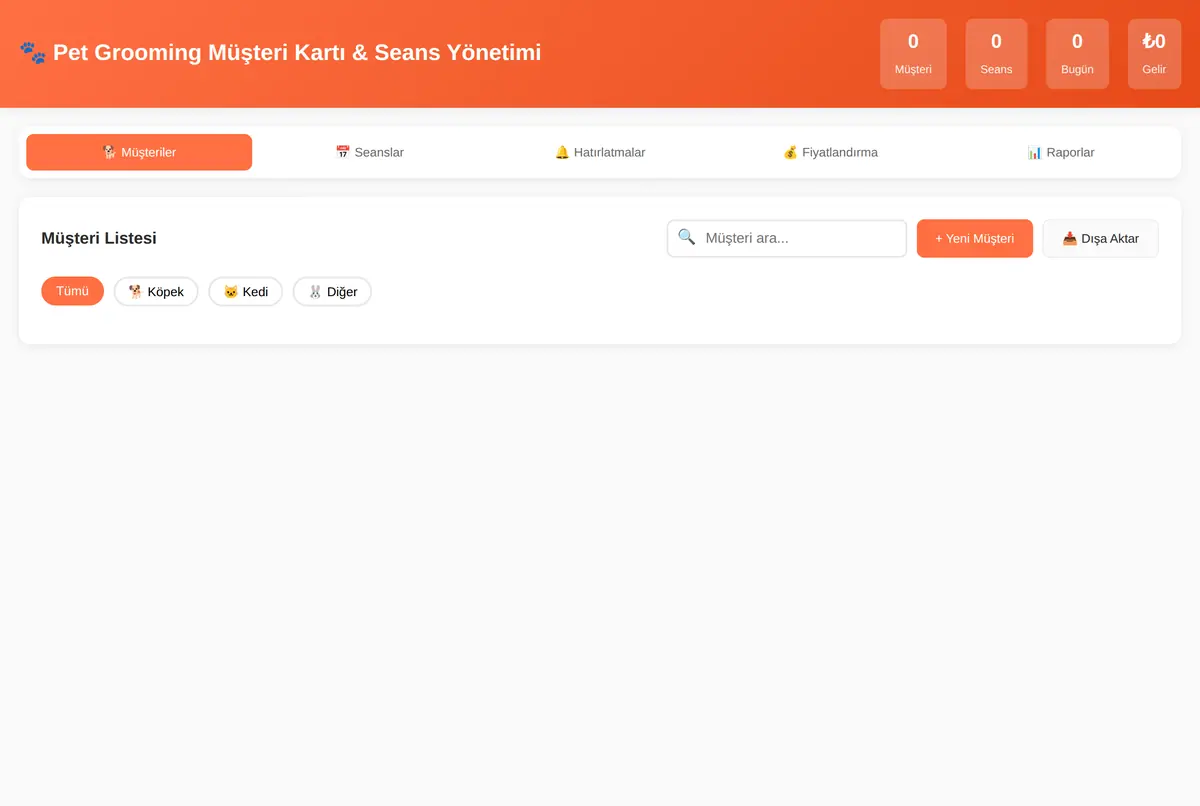Click the dog icon in Müşteriler tab
The width and height of the screenshot is (1200, 806).
(x=109, y=152)
